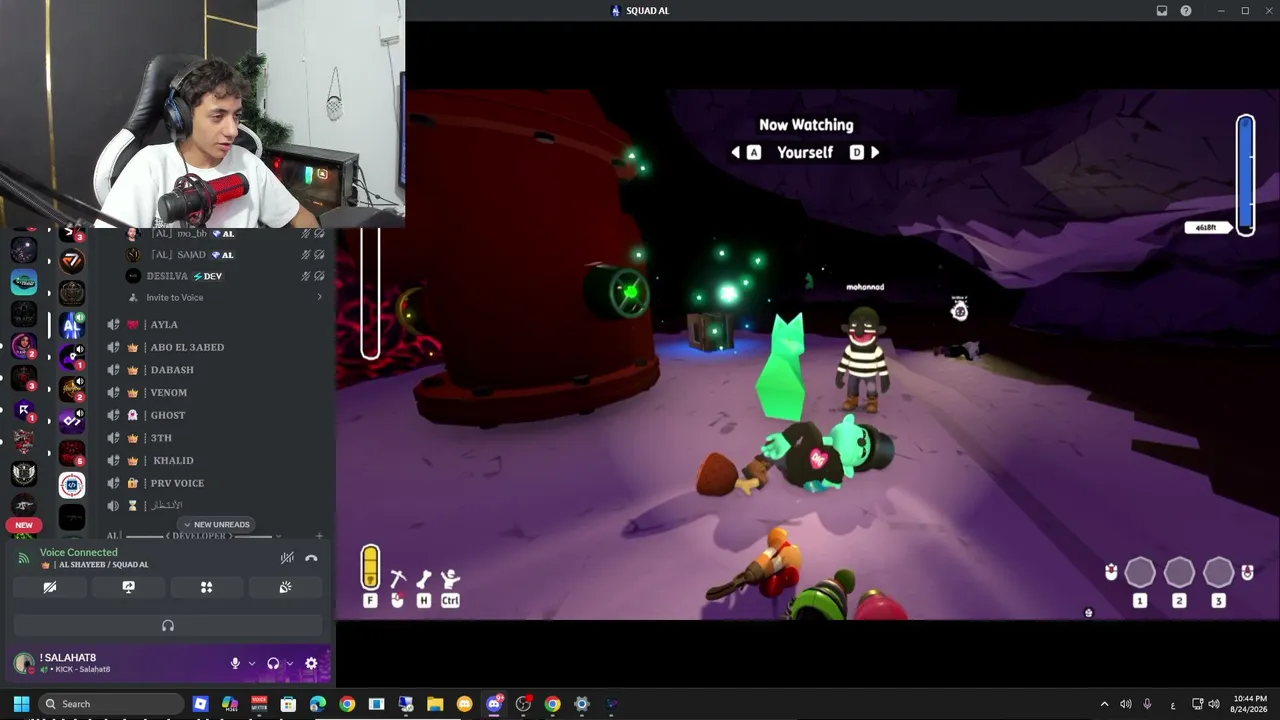Open Microsoft Store from the taskbar
The width and height of the screenshot is (1280, 720).
click(x=288, y=704)
